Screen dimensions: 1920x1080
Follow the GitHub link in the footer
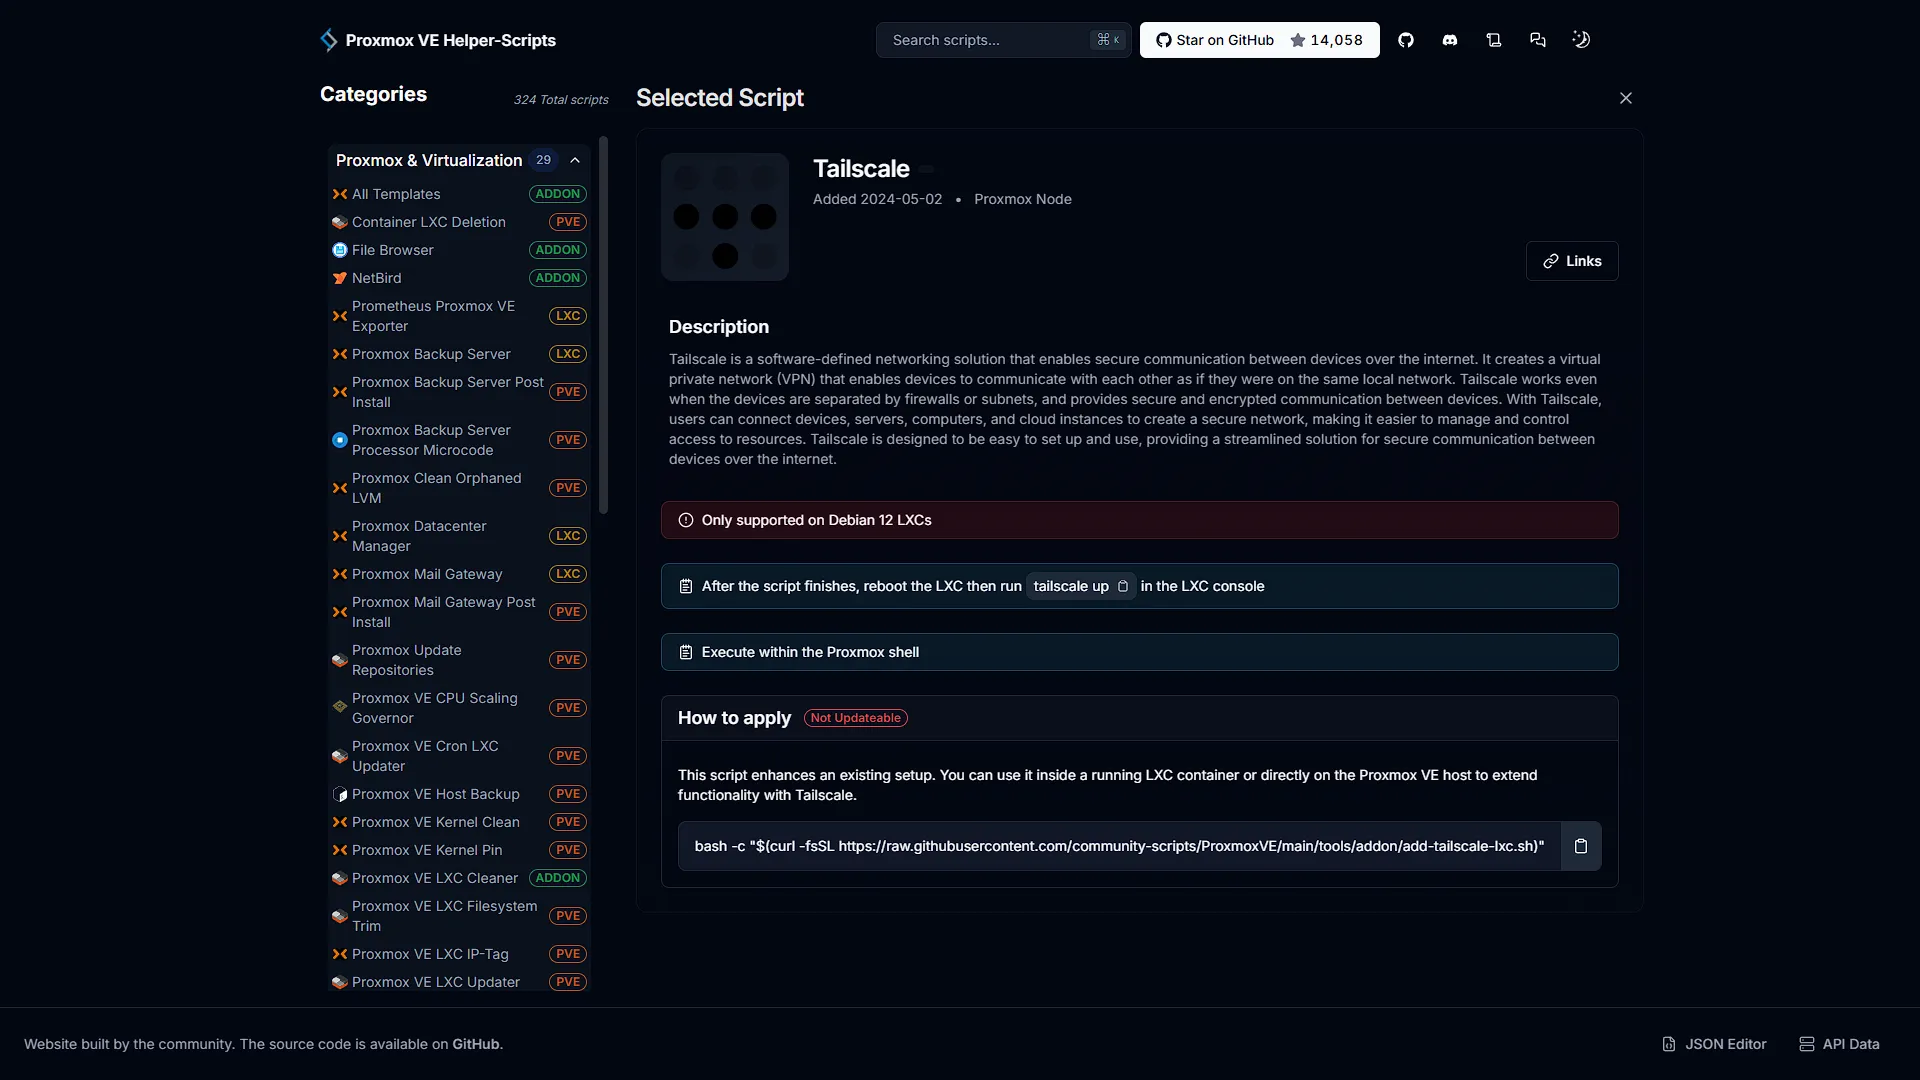tap(475, 1044)
